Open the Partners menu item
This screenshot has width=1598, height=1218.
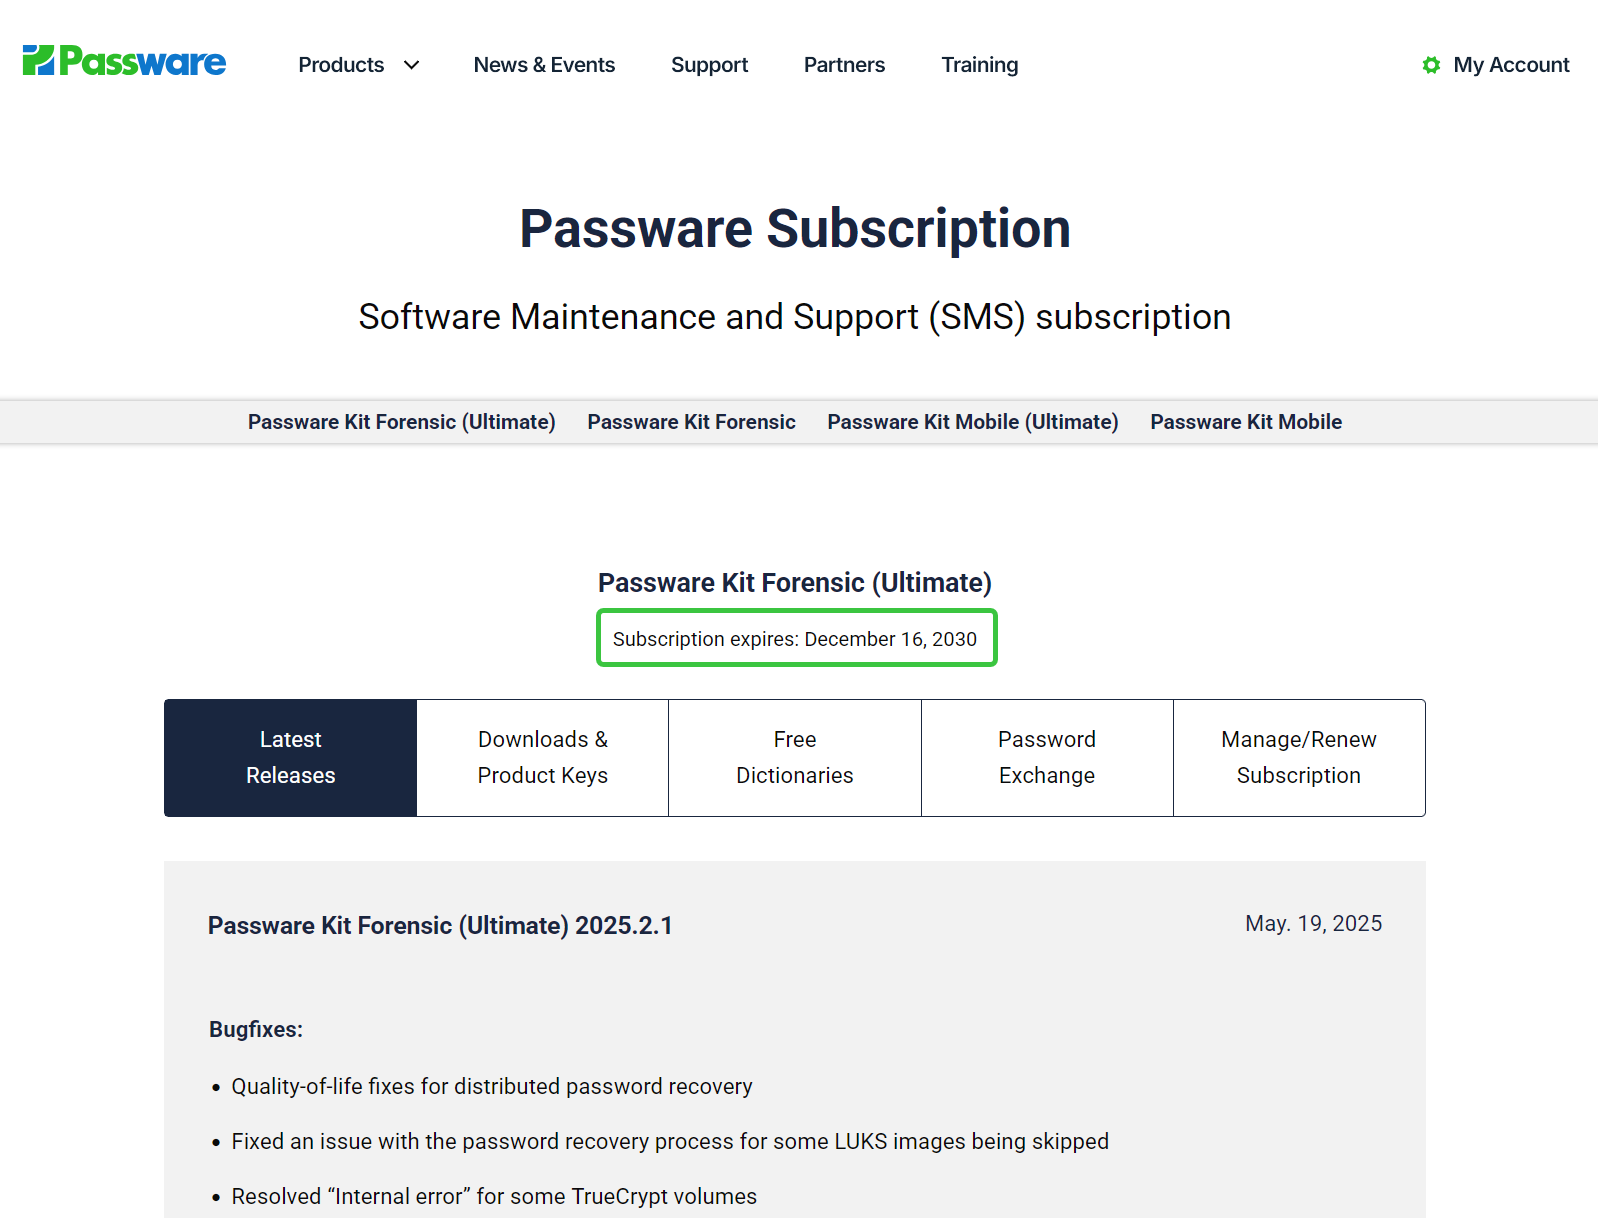[x=844, y=65]
